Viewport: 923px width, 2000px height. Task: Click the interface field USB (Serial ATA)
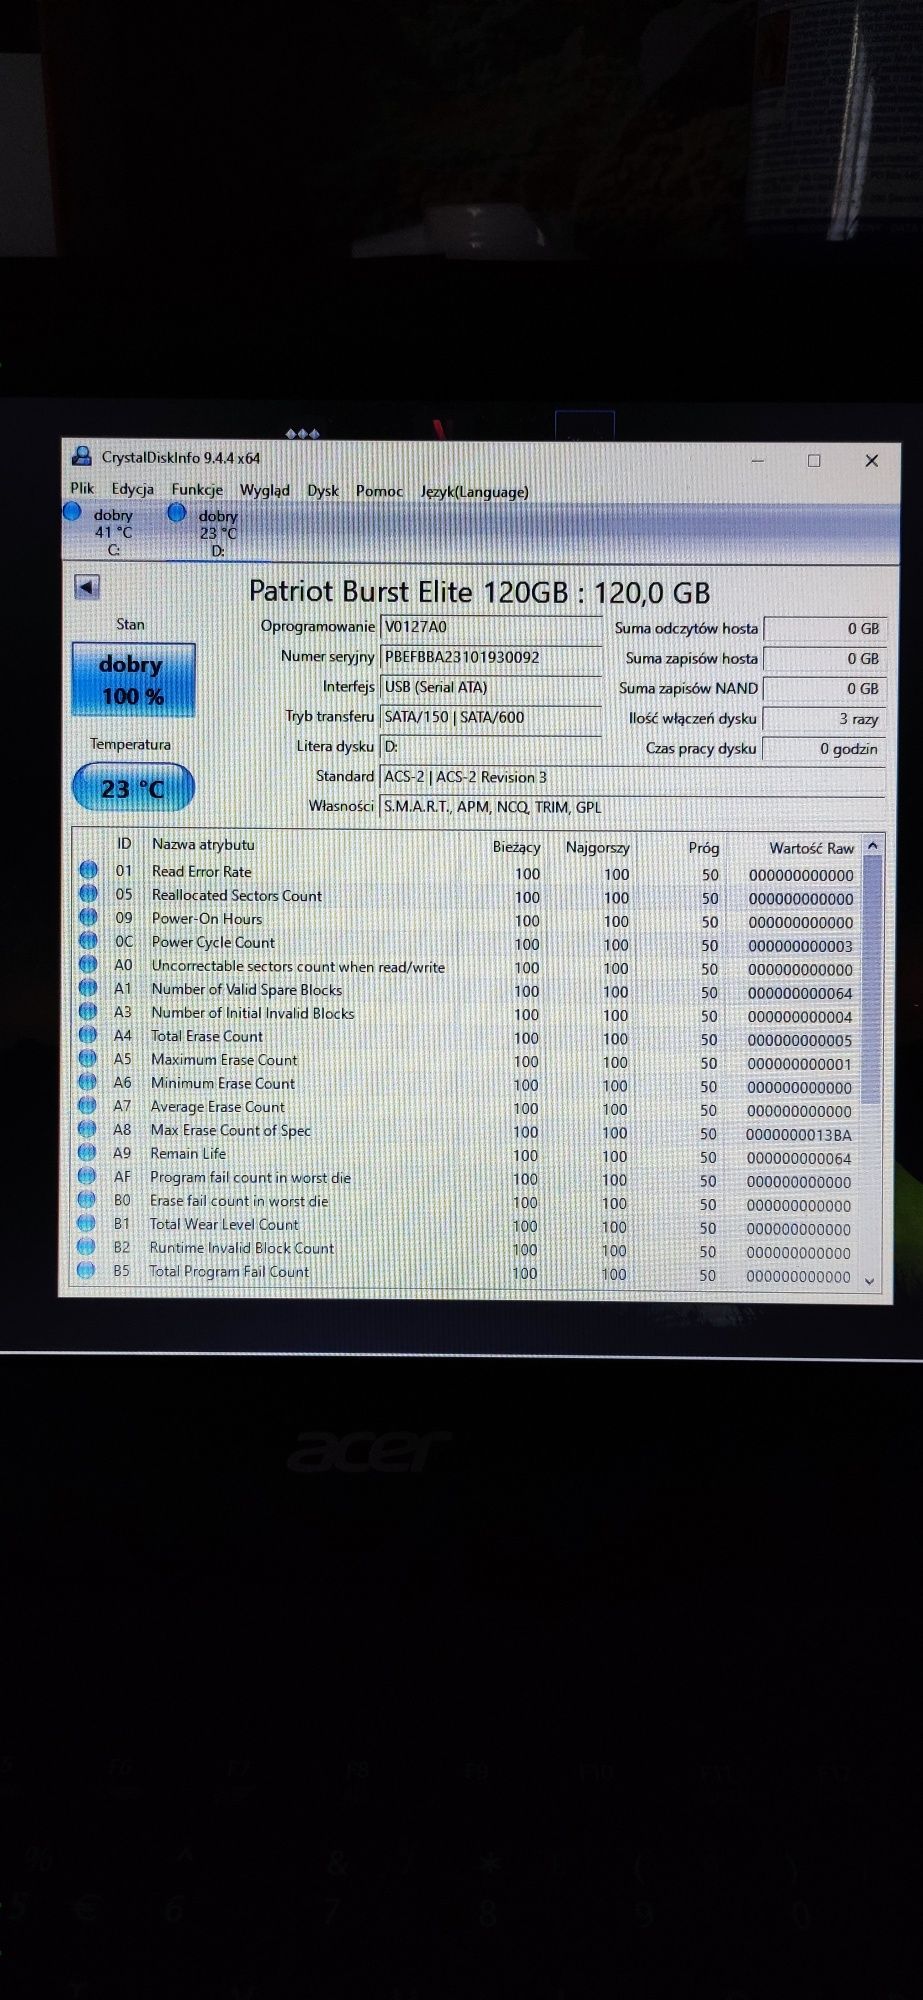[x=491, y=687]
